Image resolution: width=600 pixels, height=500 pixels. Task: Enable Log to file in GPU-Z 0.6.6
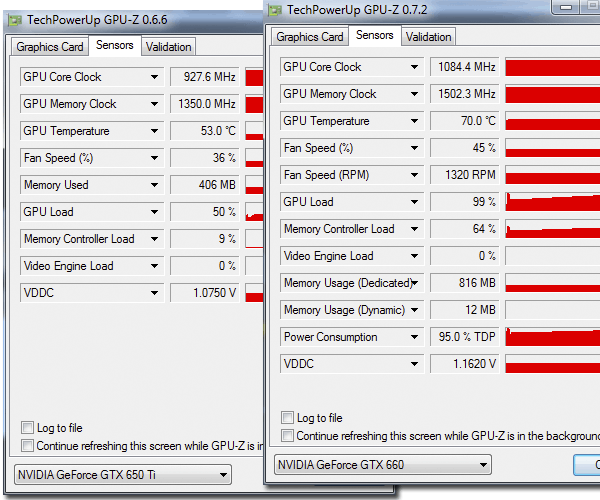[x=28, y=427]
